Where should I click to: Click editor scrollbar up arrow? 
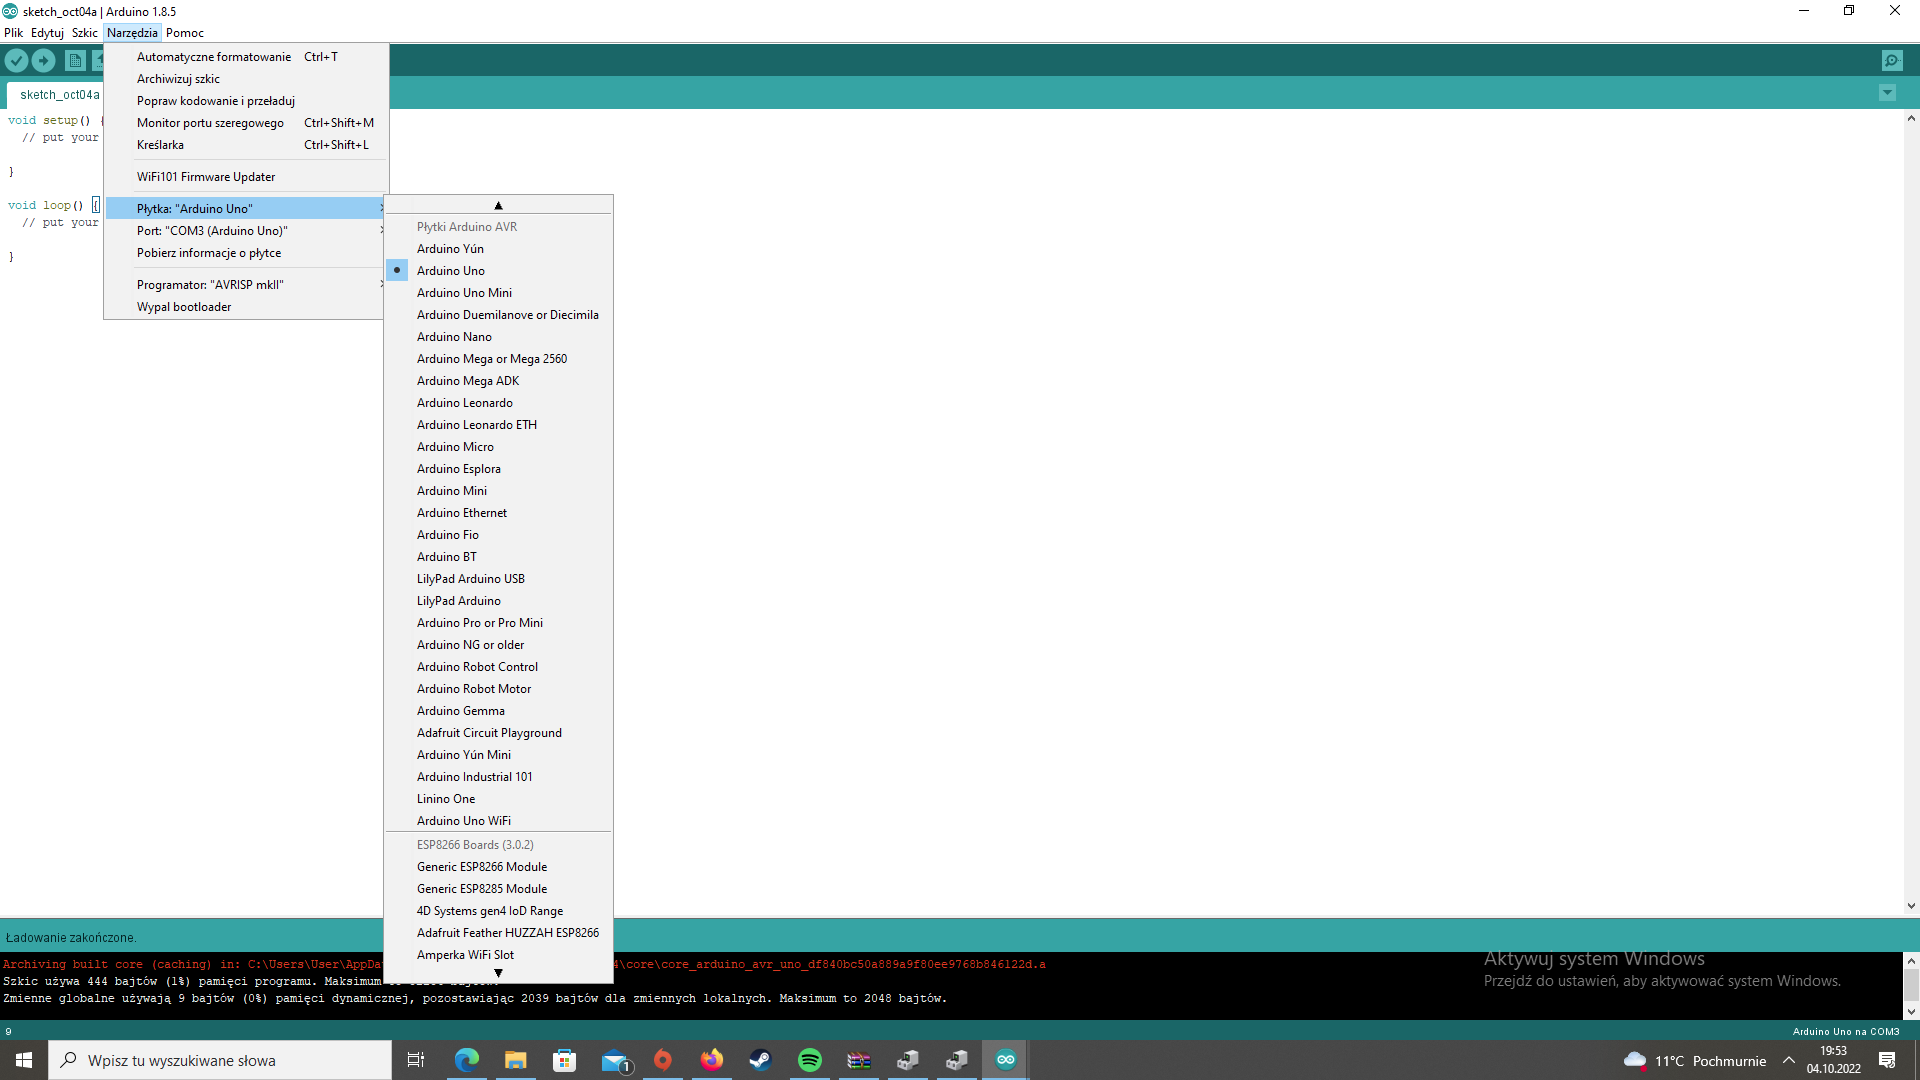[1911, 118]
